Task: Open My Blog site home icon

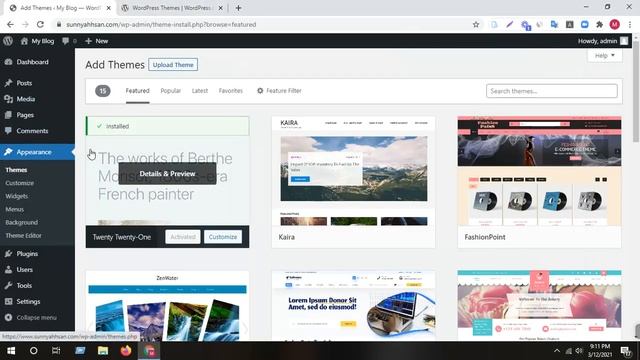Action: [24, 41]
